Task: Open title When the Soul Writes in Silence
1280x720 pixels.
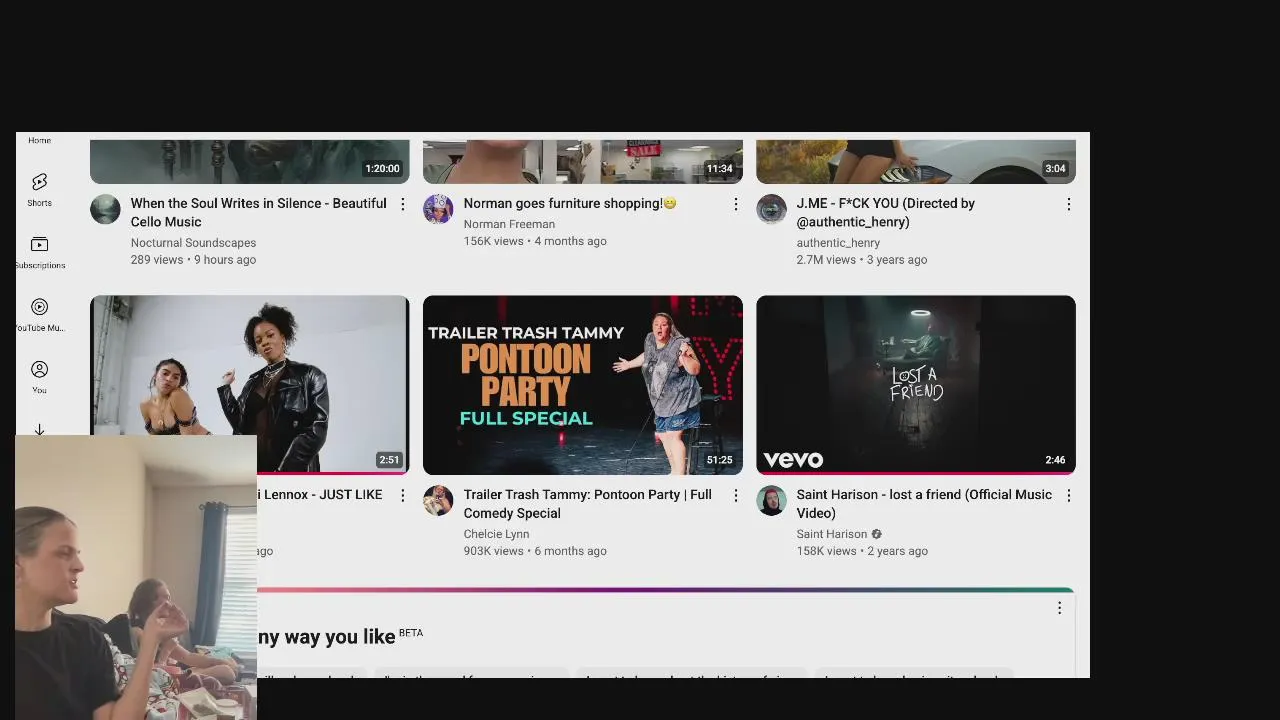Action: coord(258,212)
